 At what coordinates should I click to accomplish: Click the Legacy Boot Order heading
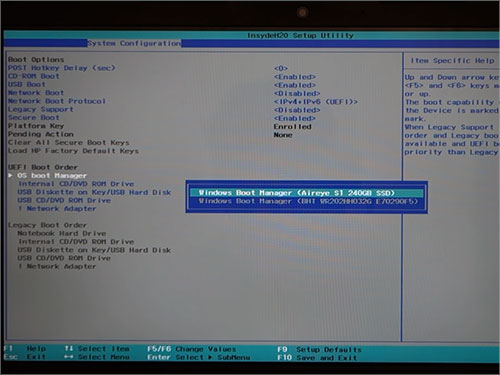click(x=47, y=225)
